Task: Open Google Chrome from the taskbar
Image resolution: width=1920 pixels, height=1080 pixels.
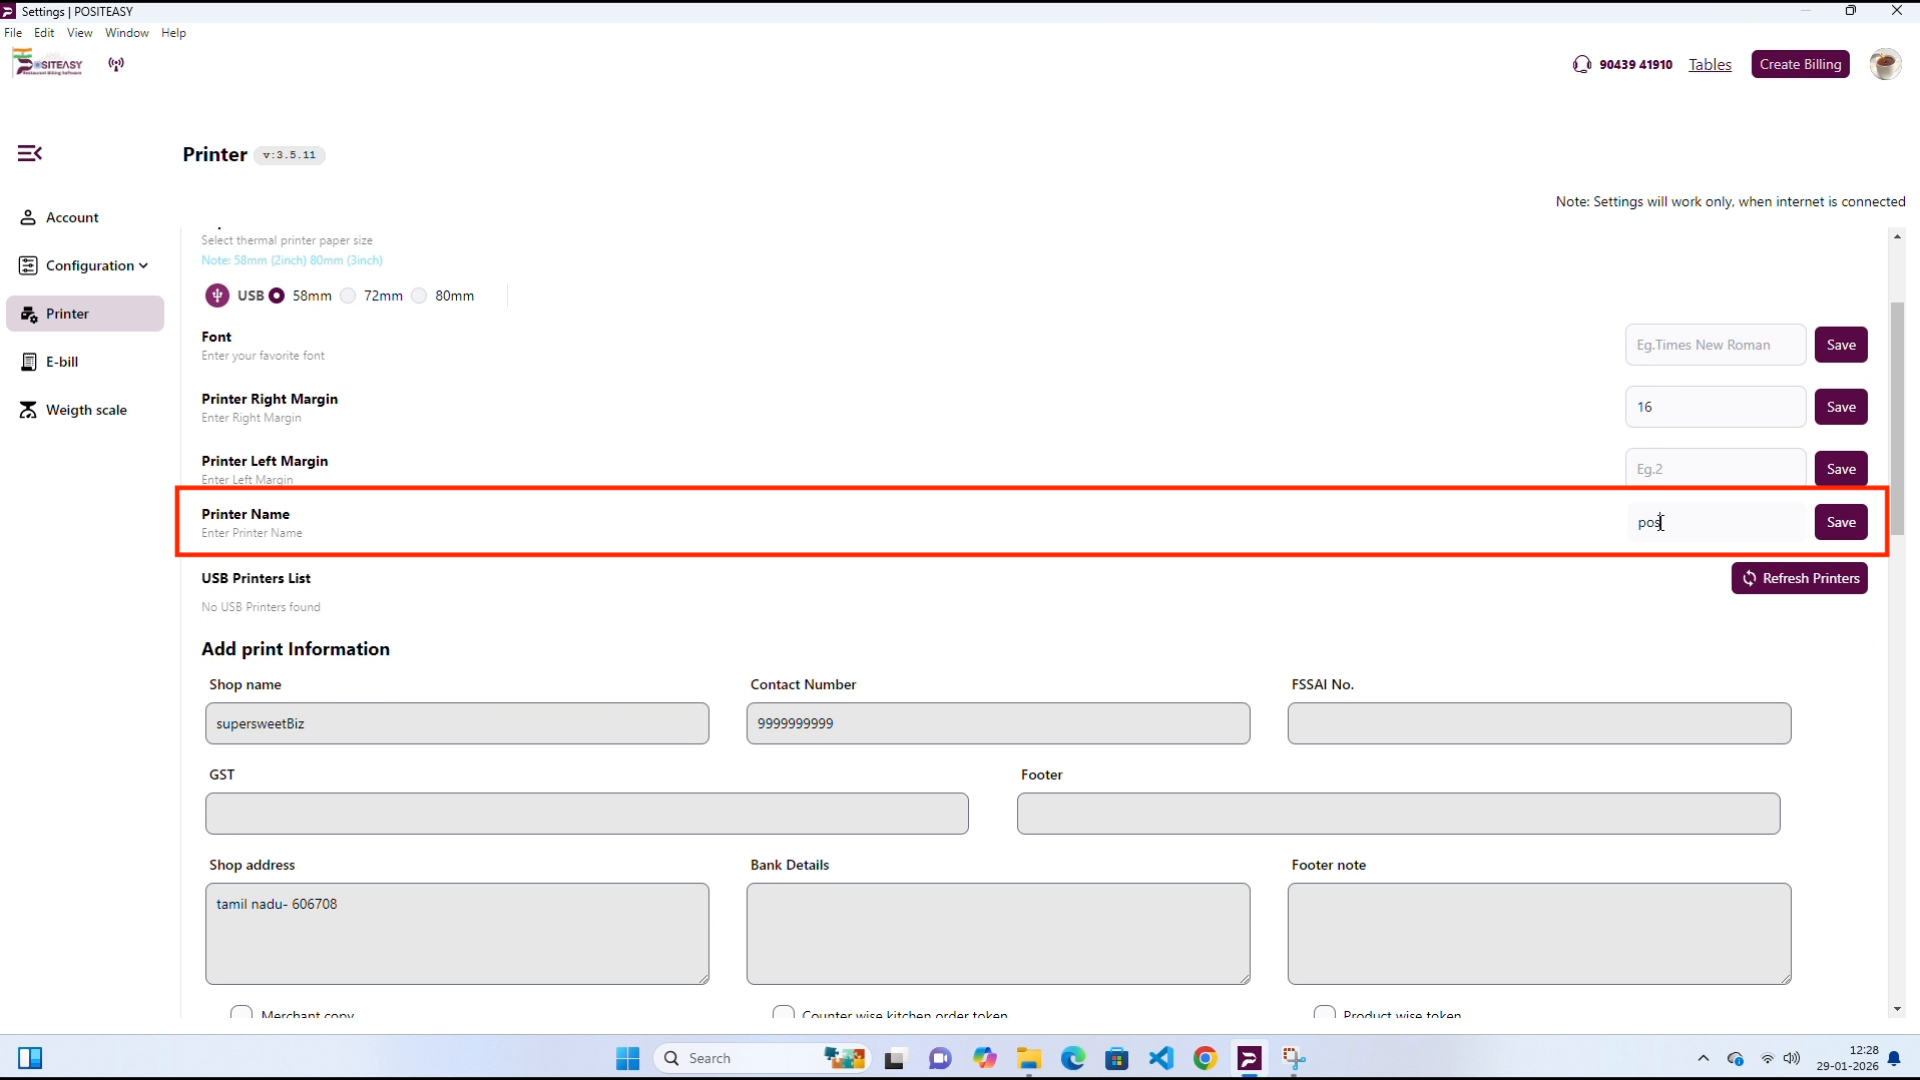Action: coord(1205,1058)
